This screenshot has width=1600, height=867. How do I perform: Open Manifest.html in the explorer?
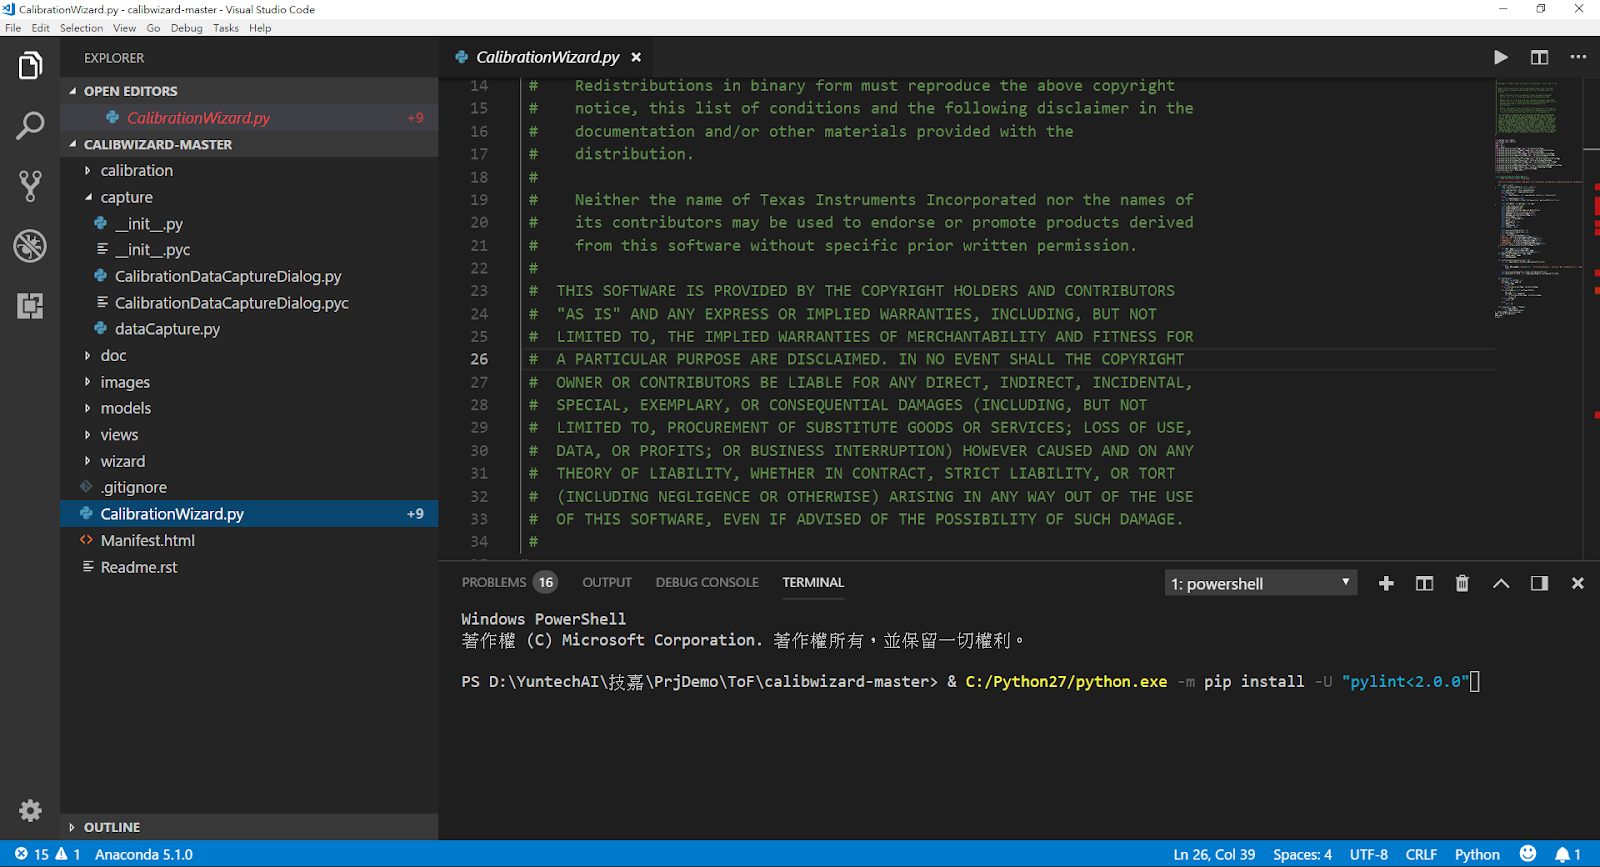(249, 540)
